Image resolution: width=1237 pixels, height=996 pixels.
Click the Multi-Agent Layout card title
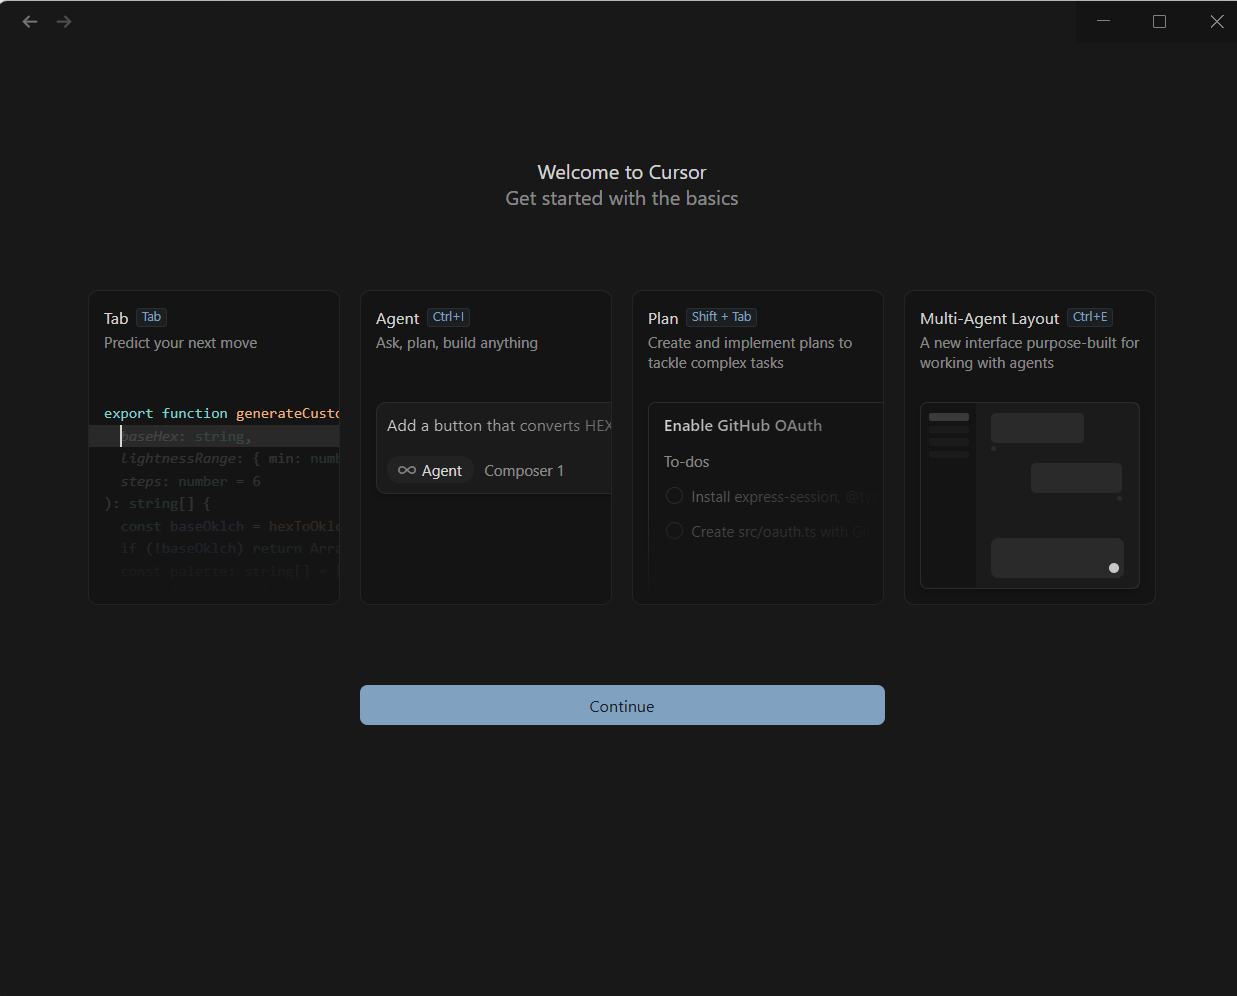click(989, 318)
